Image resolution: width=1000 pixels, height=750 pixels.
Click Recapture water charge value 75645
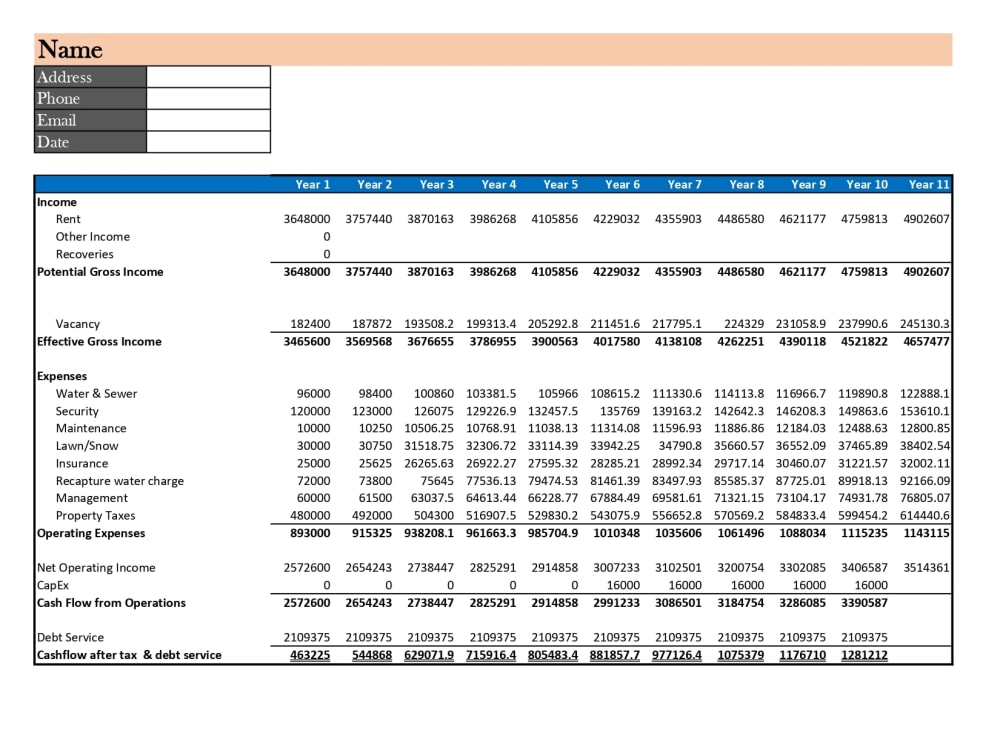tap(437, 481)
